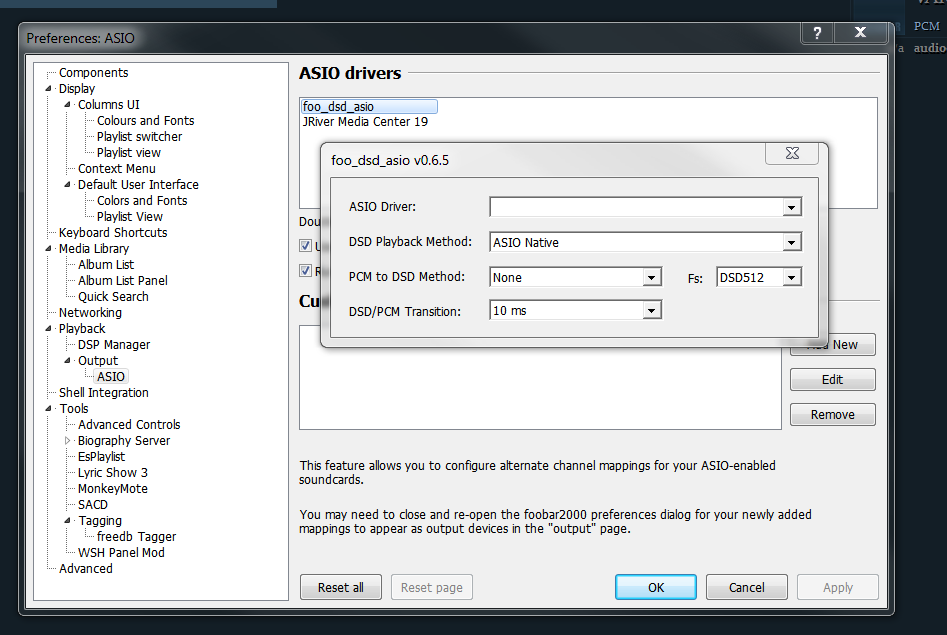Open Context Menu preferences page

click(117, 169)
